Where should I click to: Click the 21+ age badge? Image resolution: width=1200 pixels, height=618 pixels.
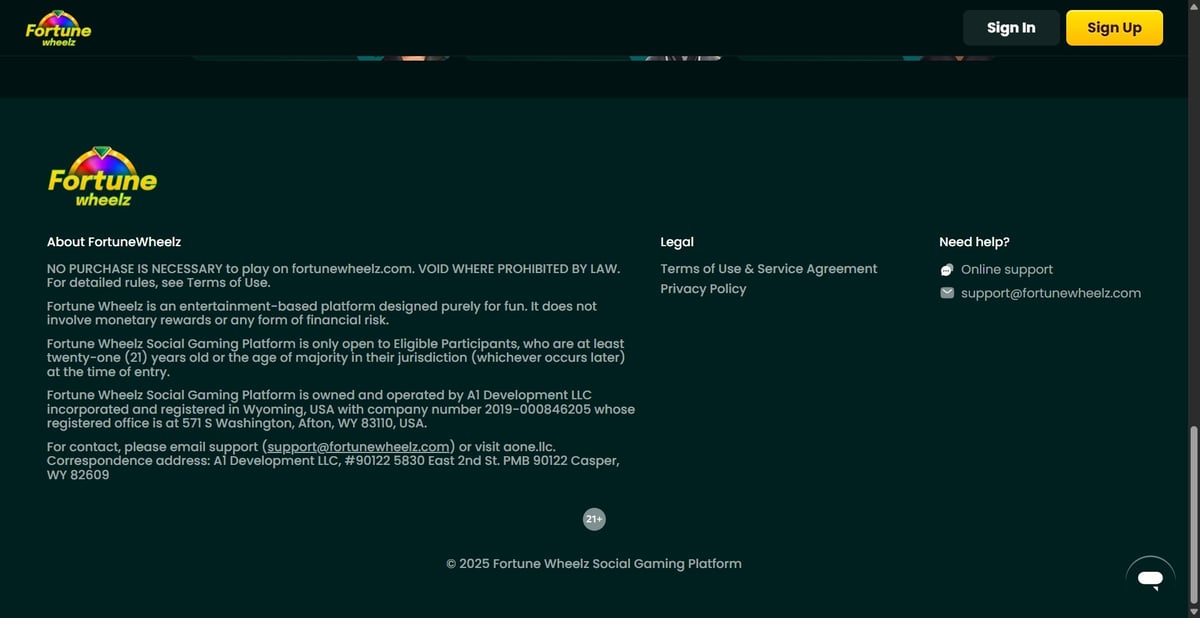[594, 519]
